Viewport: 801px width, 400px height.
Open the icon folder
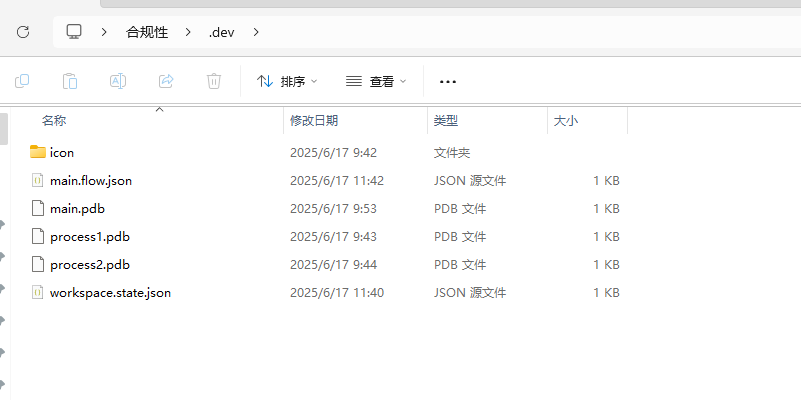coord(62,153)
